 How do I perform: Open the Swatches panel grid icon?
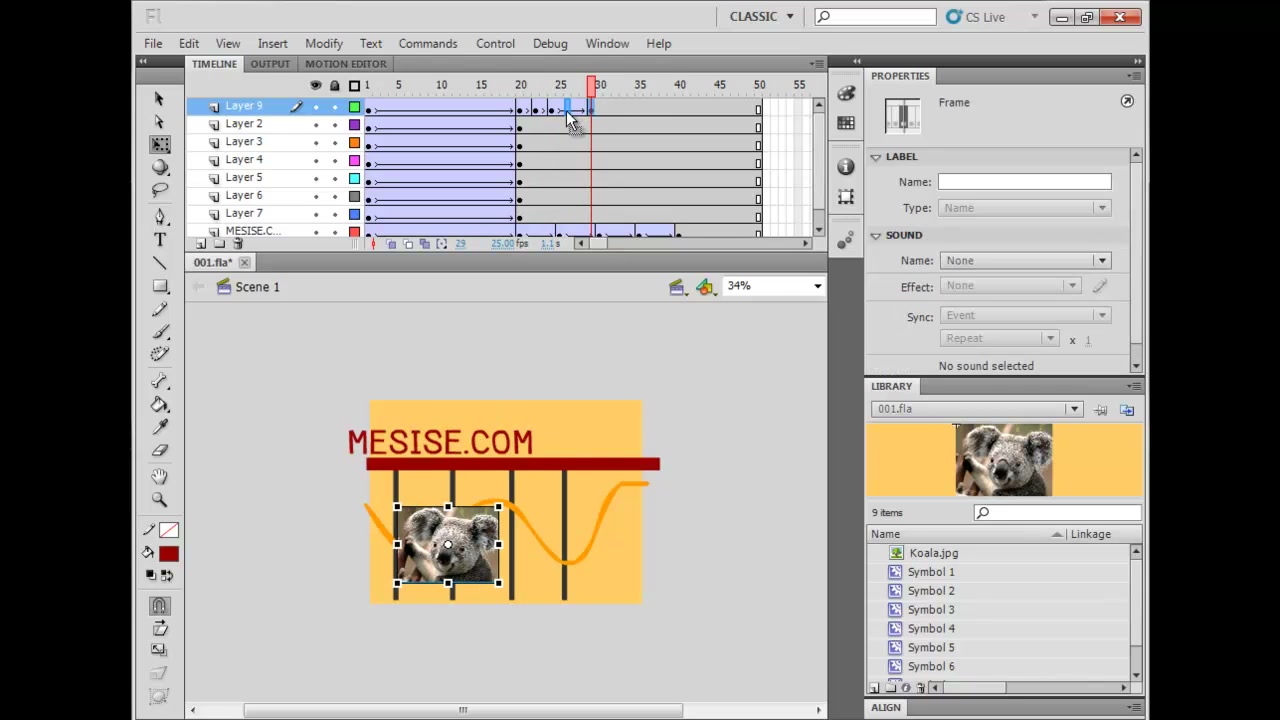click(x=846, y=123)
